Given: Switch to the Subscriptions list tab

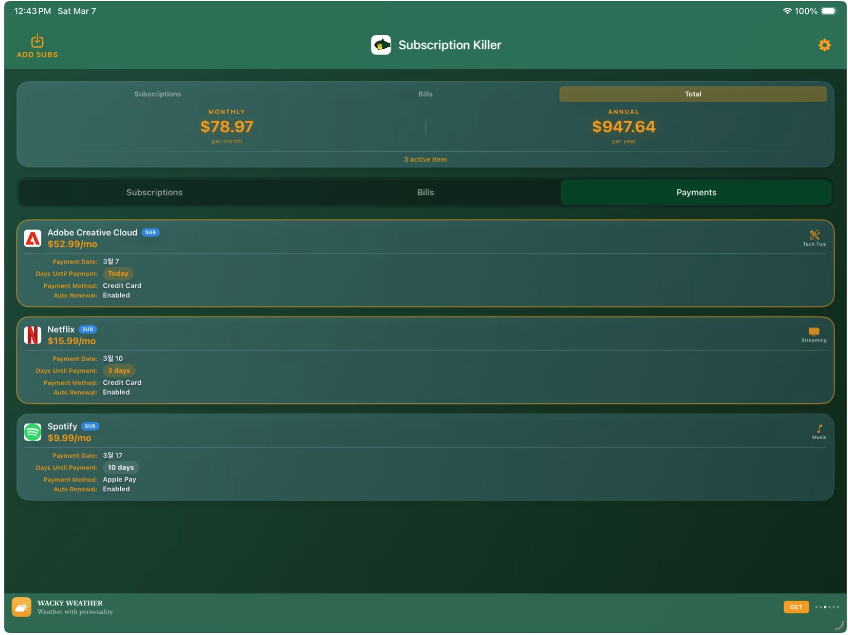Looking at the screenshot, I should 154,192.
